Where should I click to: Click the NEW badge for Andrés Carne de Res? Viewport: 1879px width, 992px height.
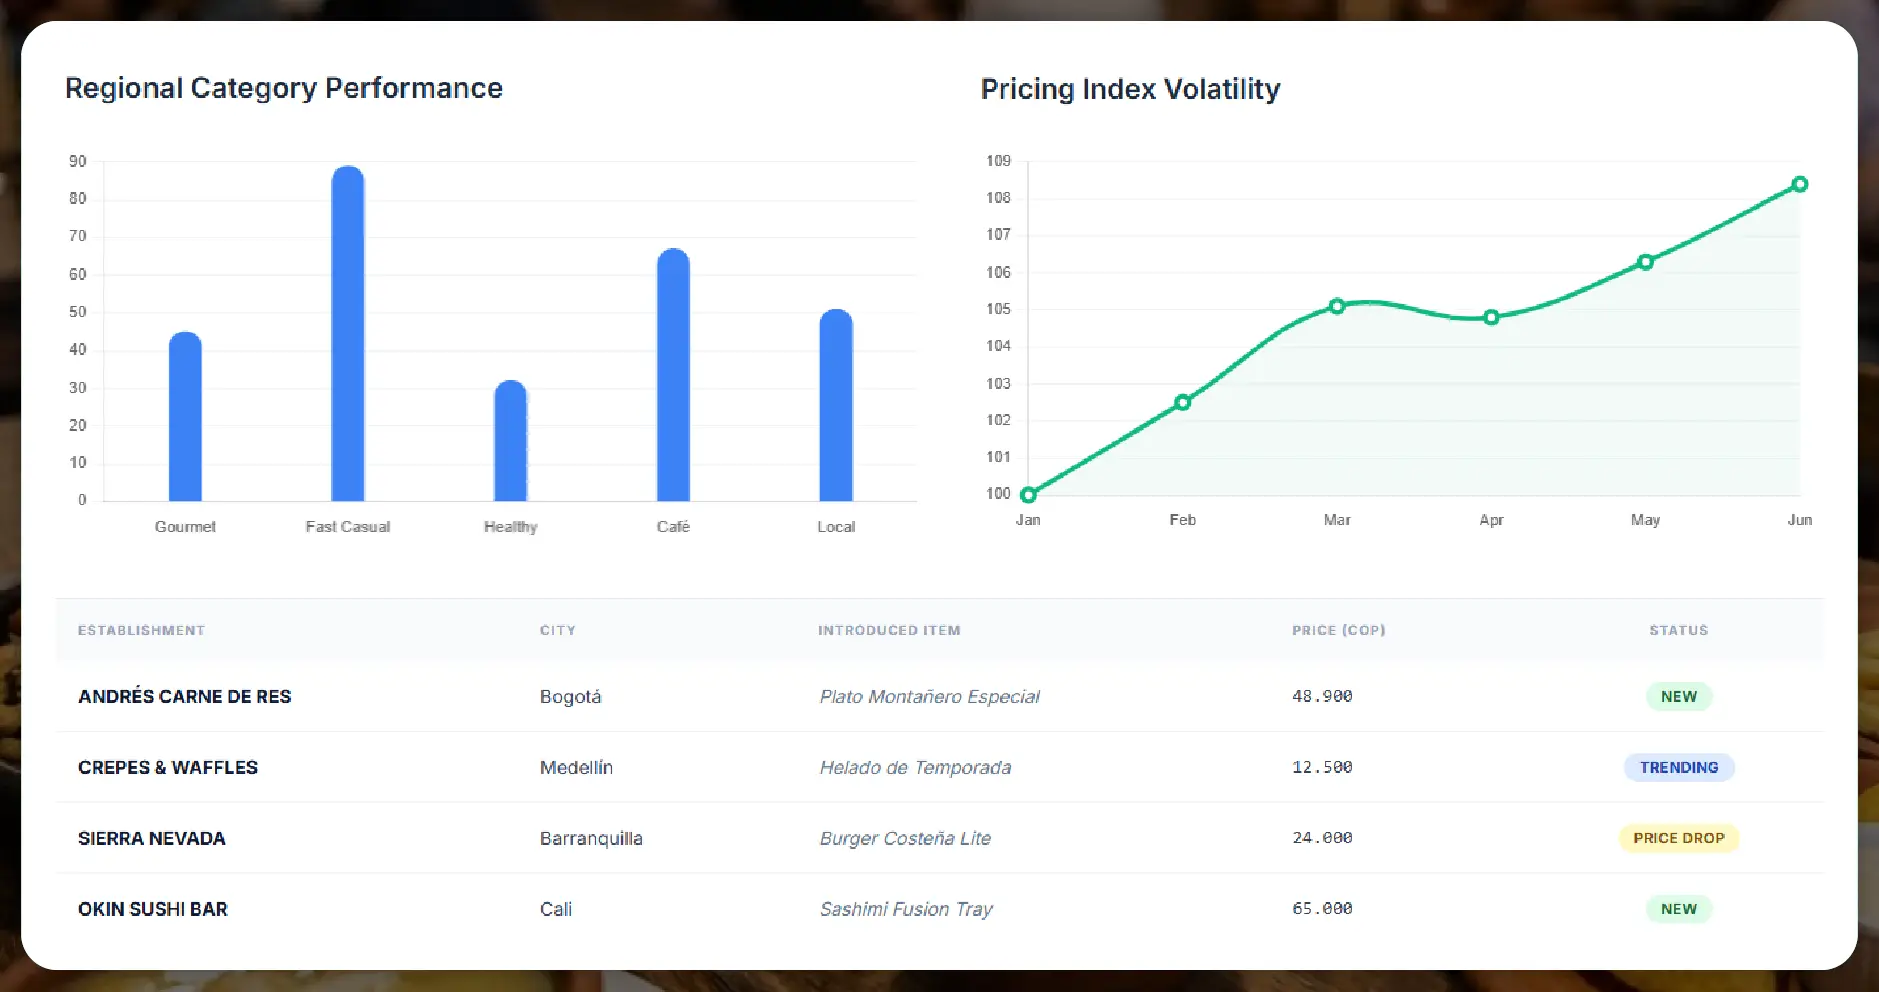(1678, 697)
